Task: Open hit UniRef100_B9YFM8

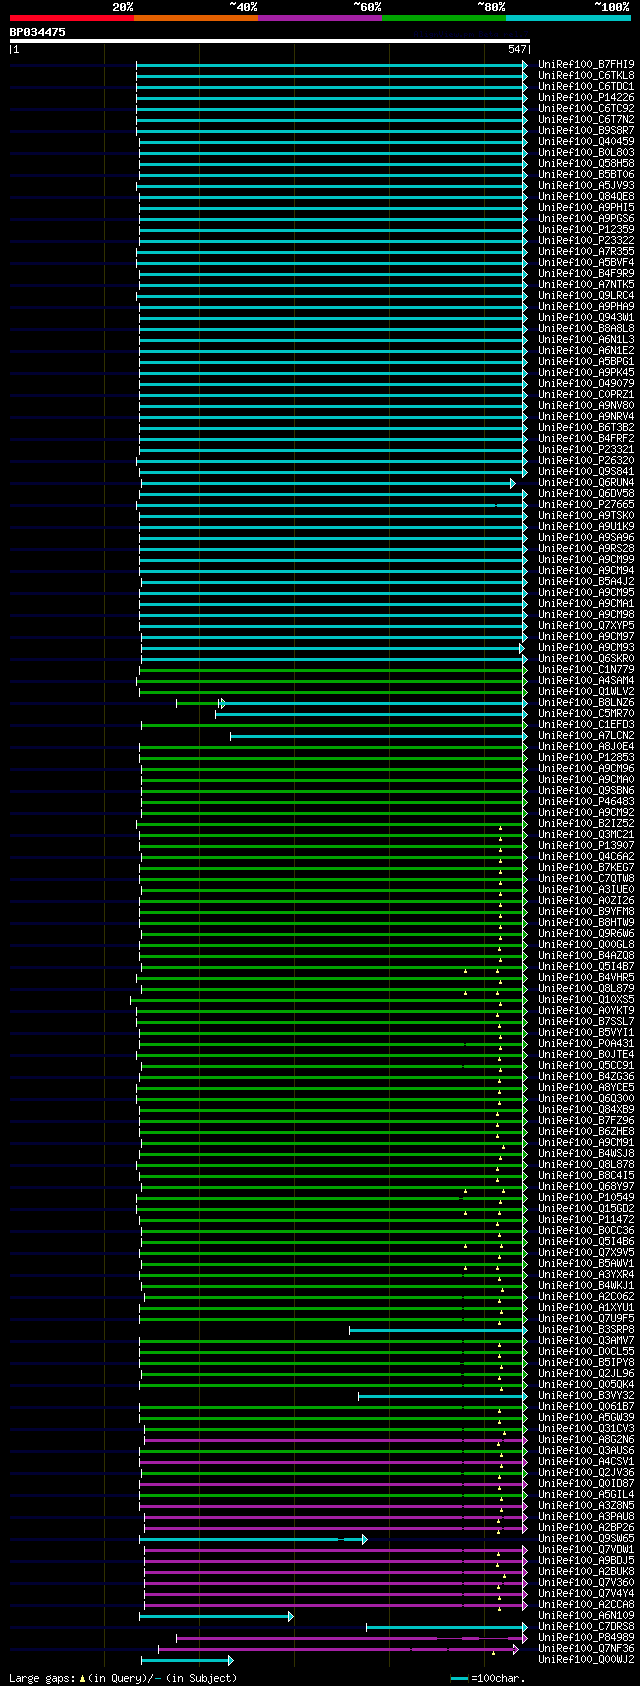Action: pyautogui.click(x=586, y=911)
